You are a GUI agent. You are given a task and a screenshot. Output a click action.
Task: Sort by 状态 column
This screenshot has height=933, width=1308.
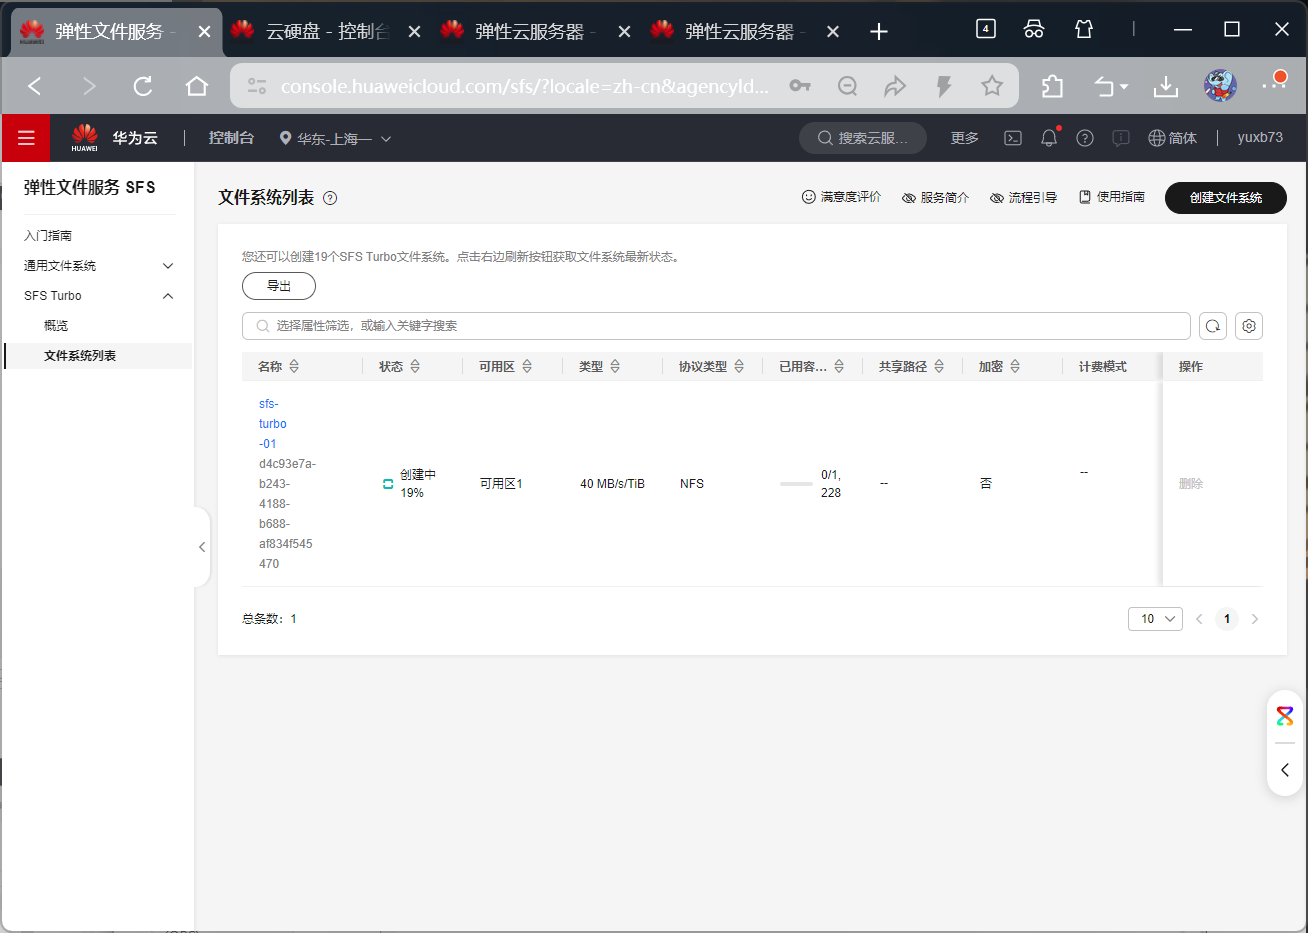point(415,367)
